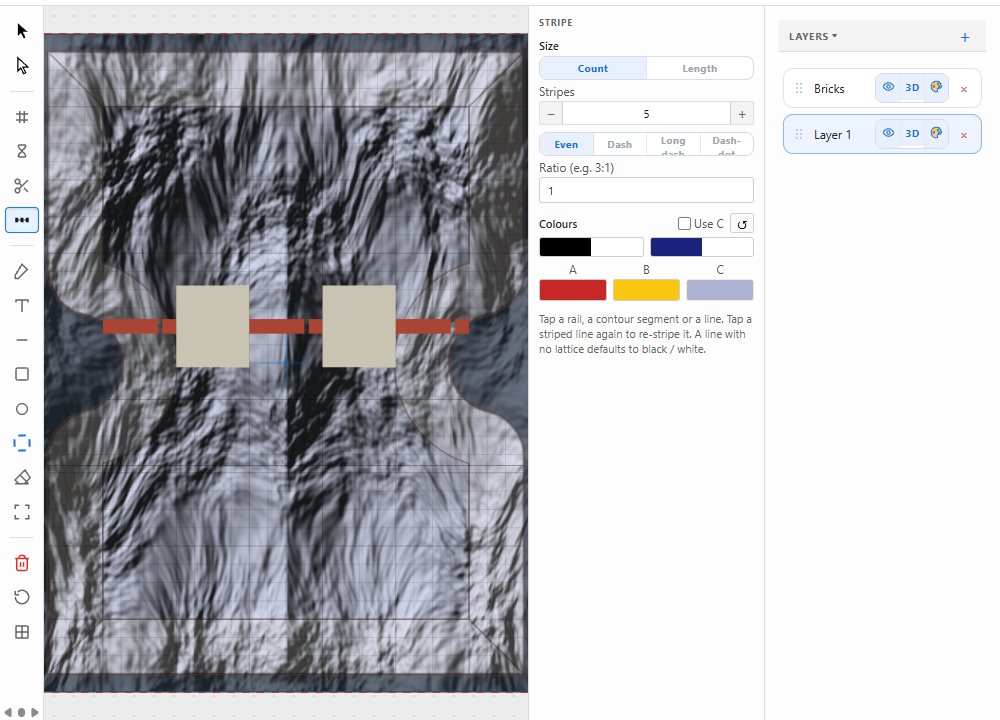Click the left arrow at bottom-left corner
Viewport: 1000px width, 720px height.
coord(8,712)
